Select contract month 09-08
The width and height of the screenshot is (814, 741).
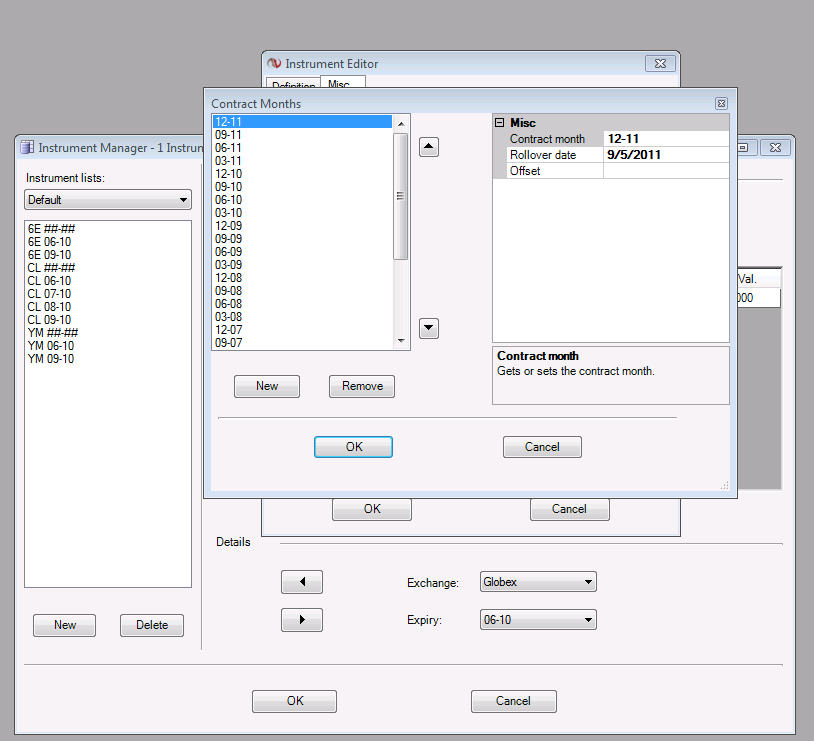[x=303, y=290]
